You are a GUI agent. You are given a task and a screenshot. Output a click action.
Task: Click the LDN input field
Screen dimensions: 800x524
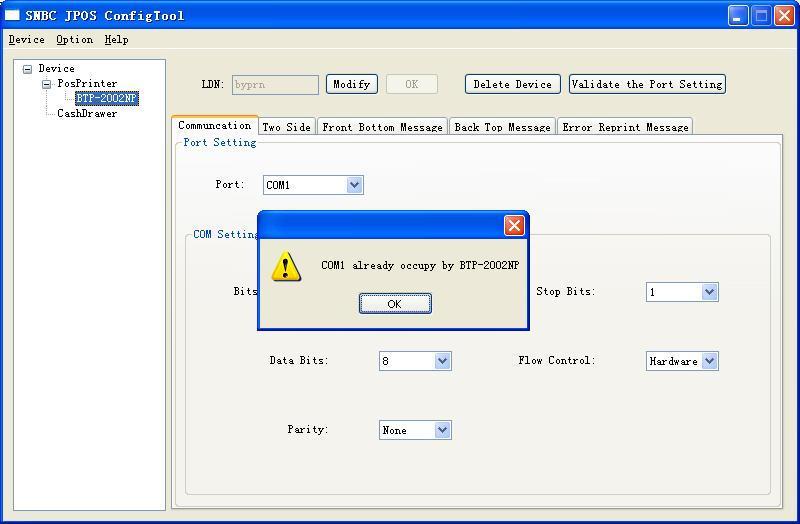pos(275,85)
